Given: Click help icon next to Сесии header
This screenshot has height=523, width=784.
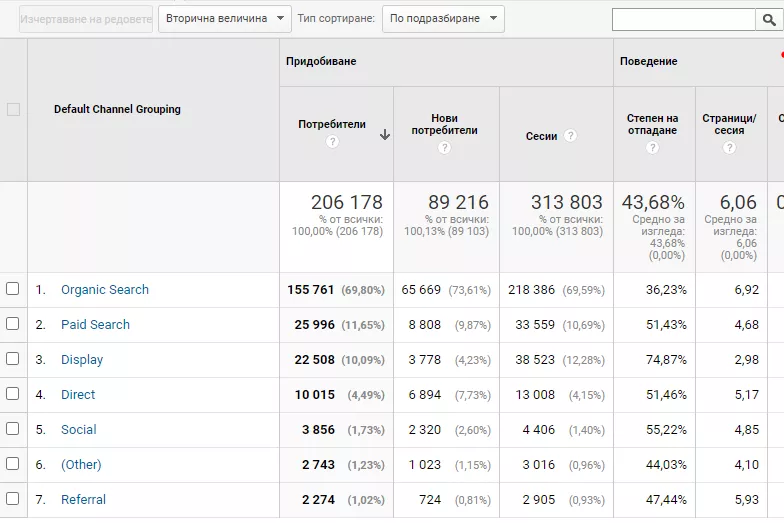Looking at the screenshot, I should tap(570, 136).
